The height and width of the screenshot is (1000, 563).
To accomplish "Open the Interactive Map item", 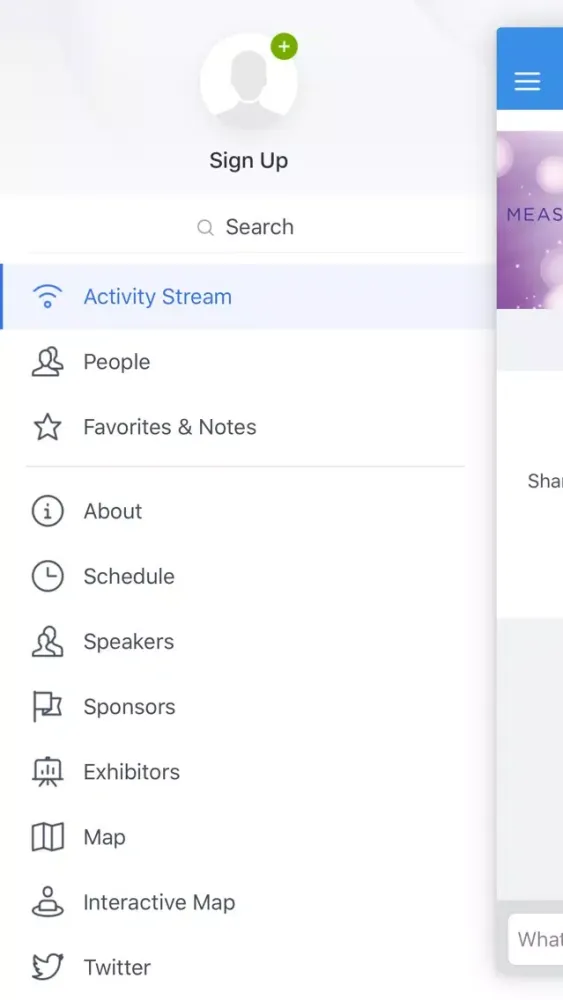I will (248, 902).
